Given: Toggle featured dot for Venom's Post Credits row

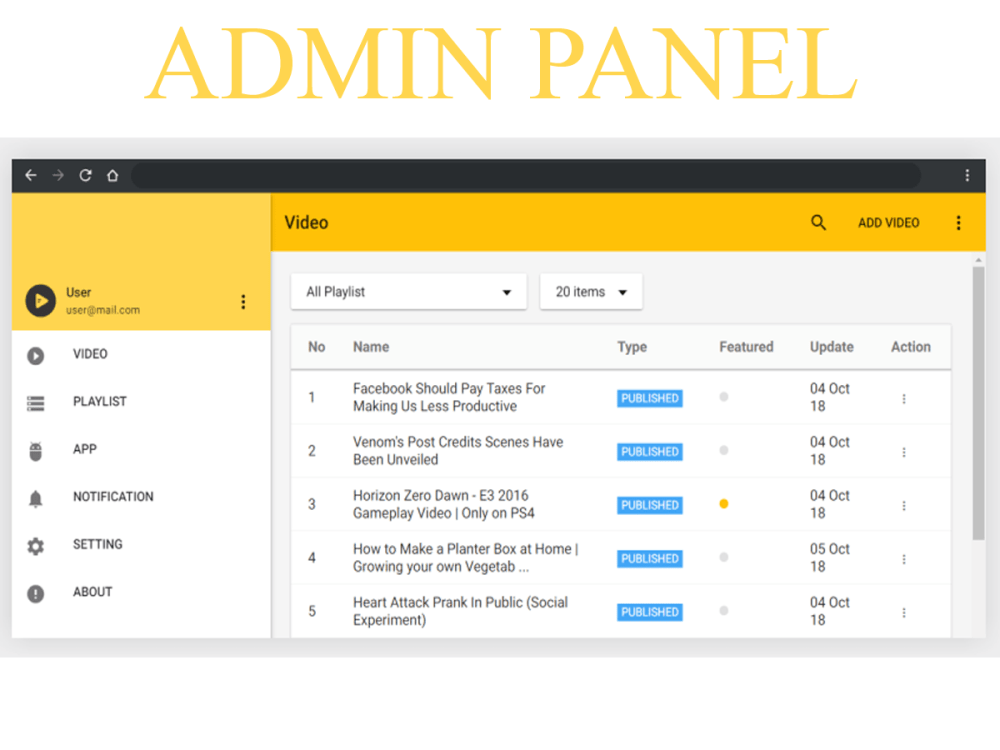Looking at the screenshot, I should [724, 450].
